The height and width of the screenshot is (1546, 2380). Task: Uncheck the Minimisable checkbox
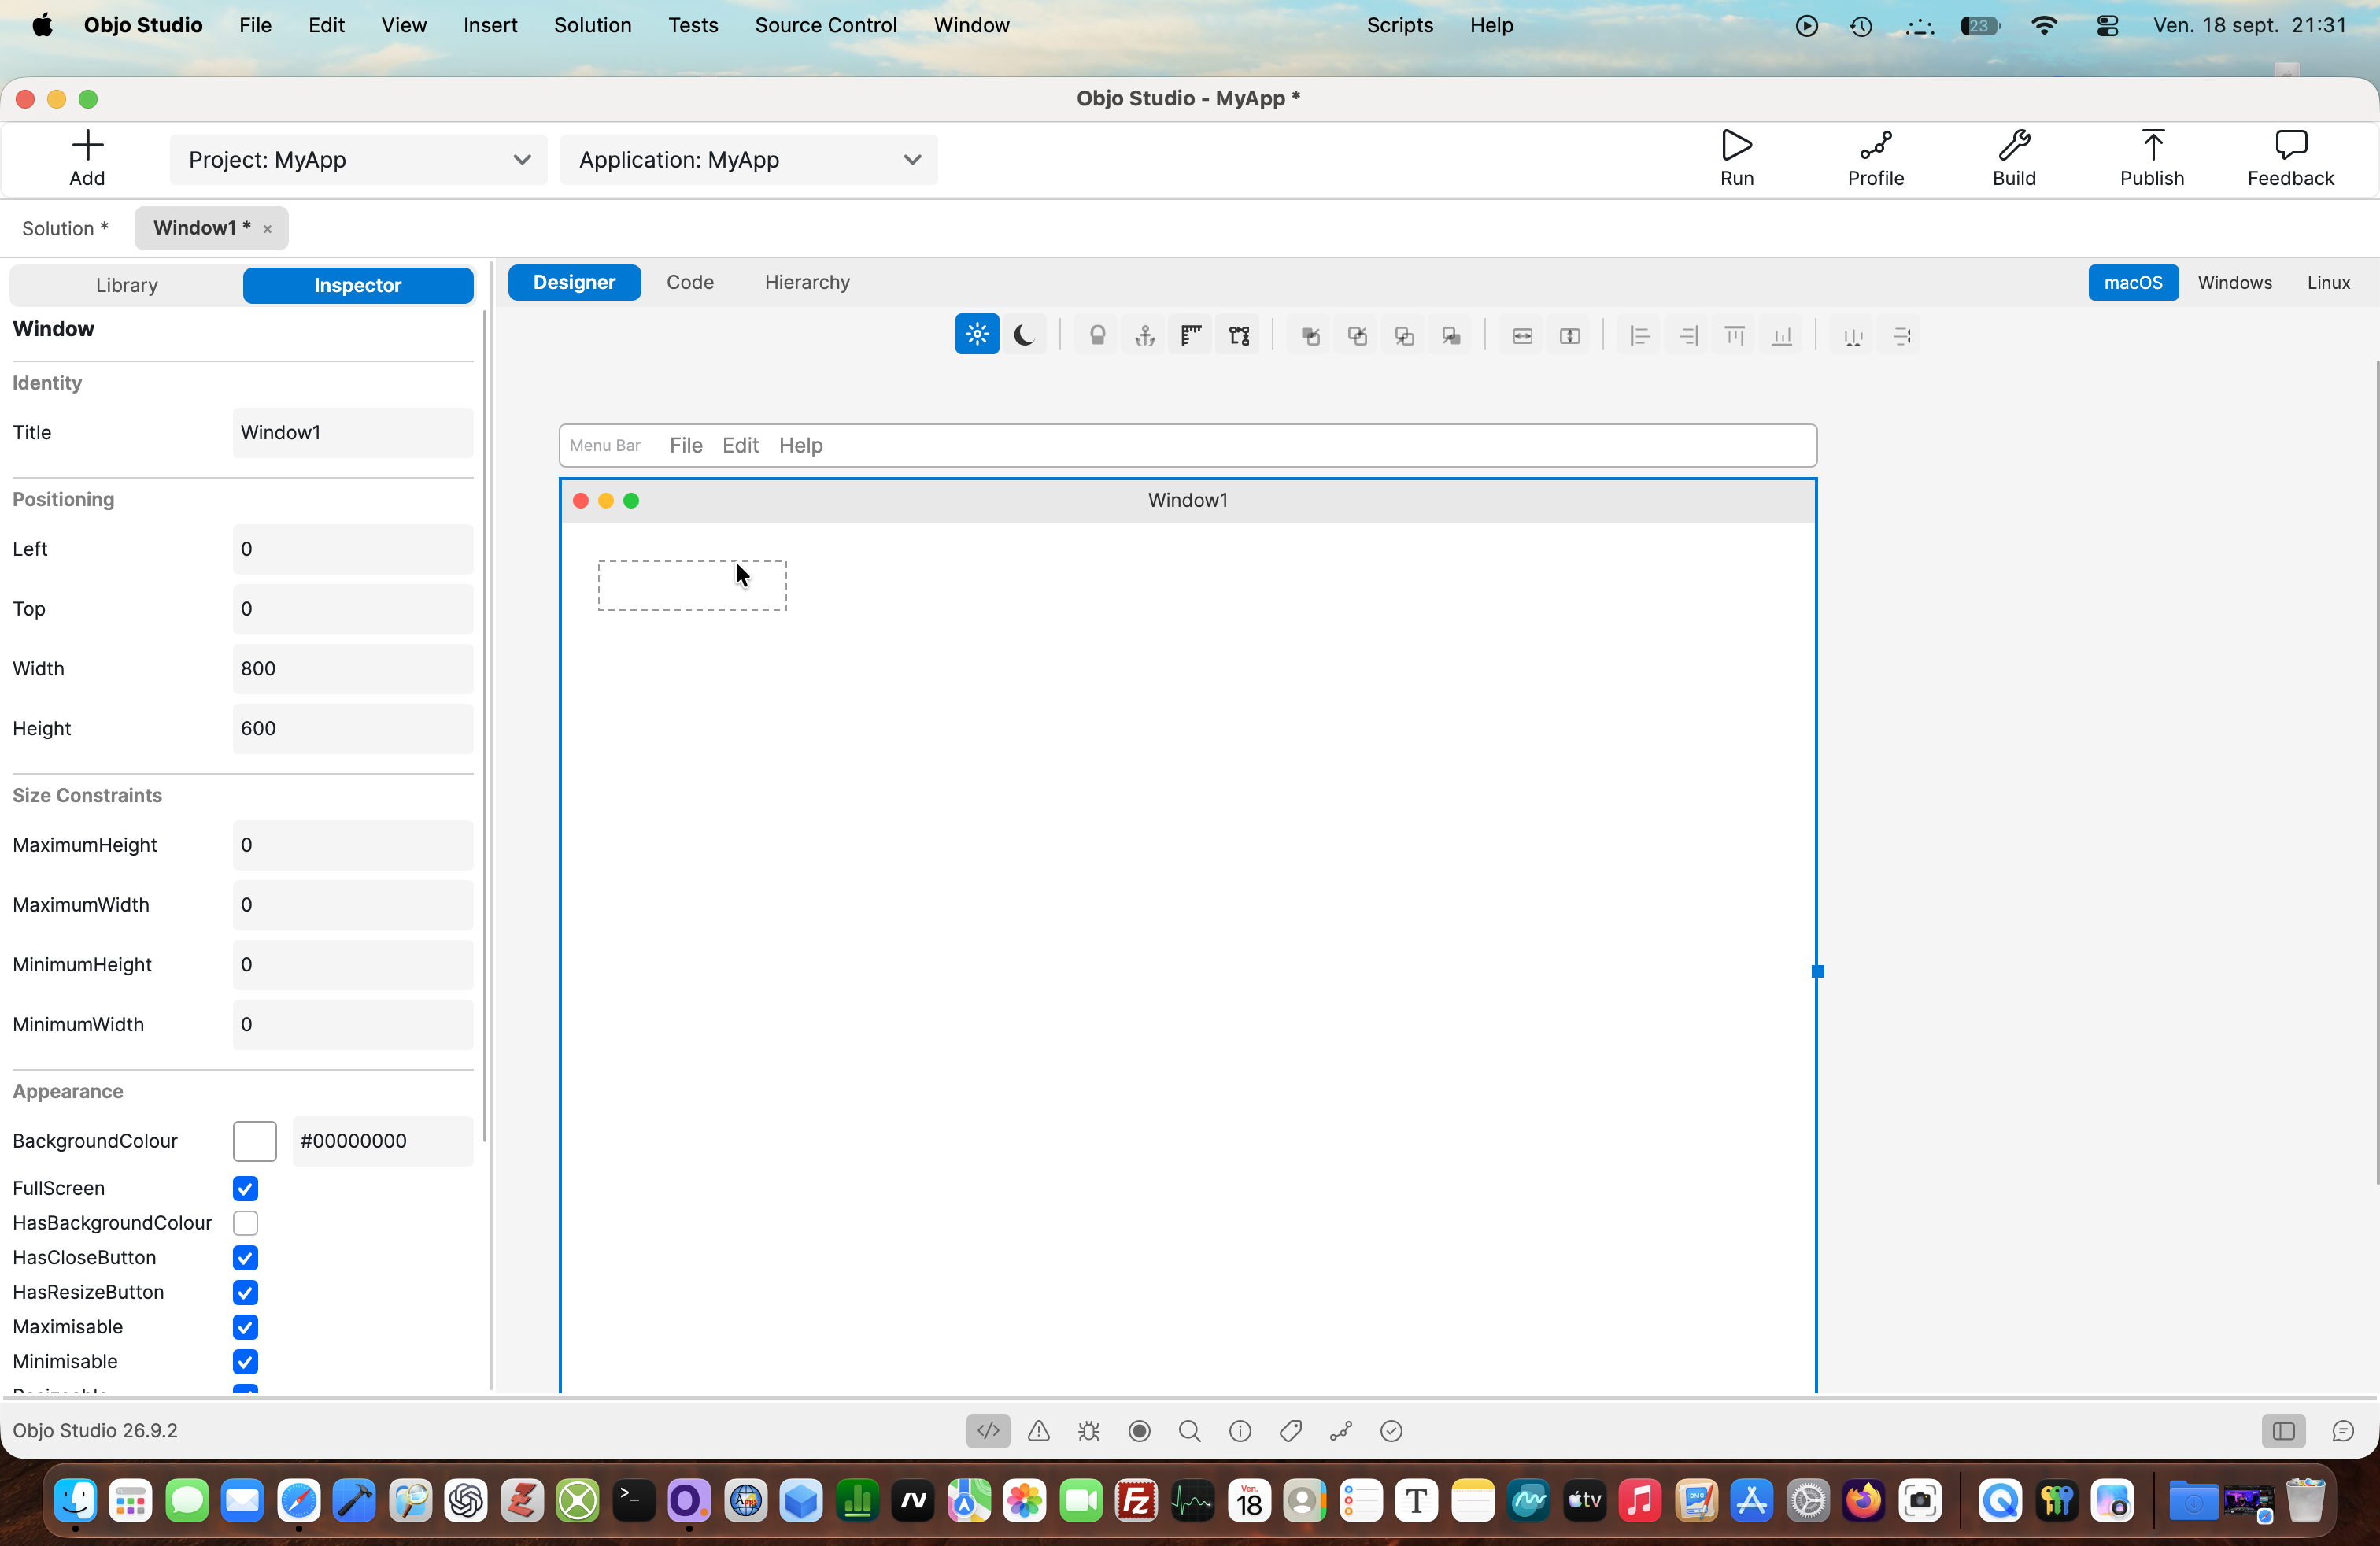point(245,1362)
